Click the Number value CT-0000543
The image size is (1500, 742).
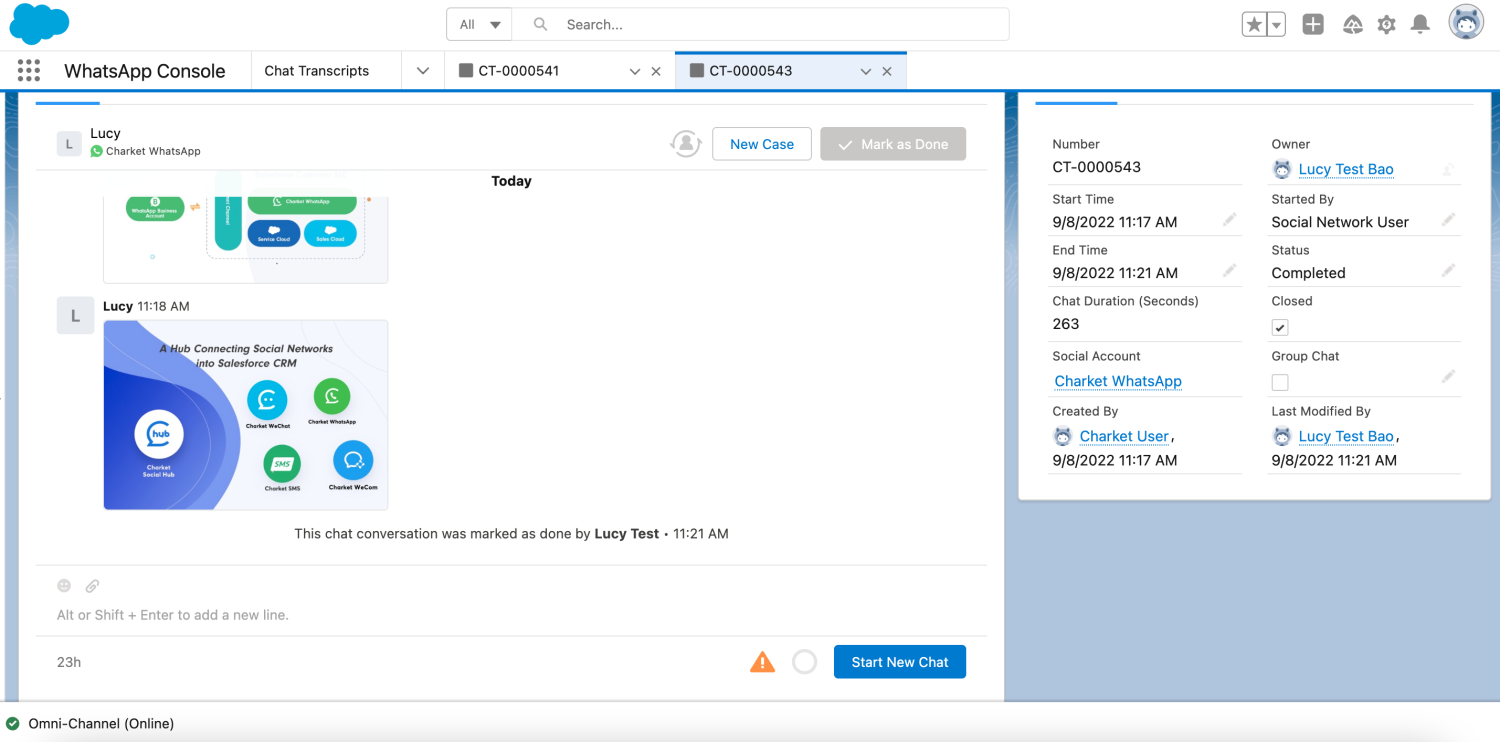pos(1097,167)
